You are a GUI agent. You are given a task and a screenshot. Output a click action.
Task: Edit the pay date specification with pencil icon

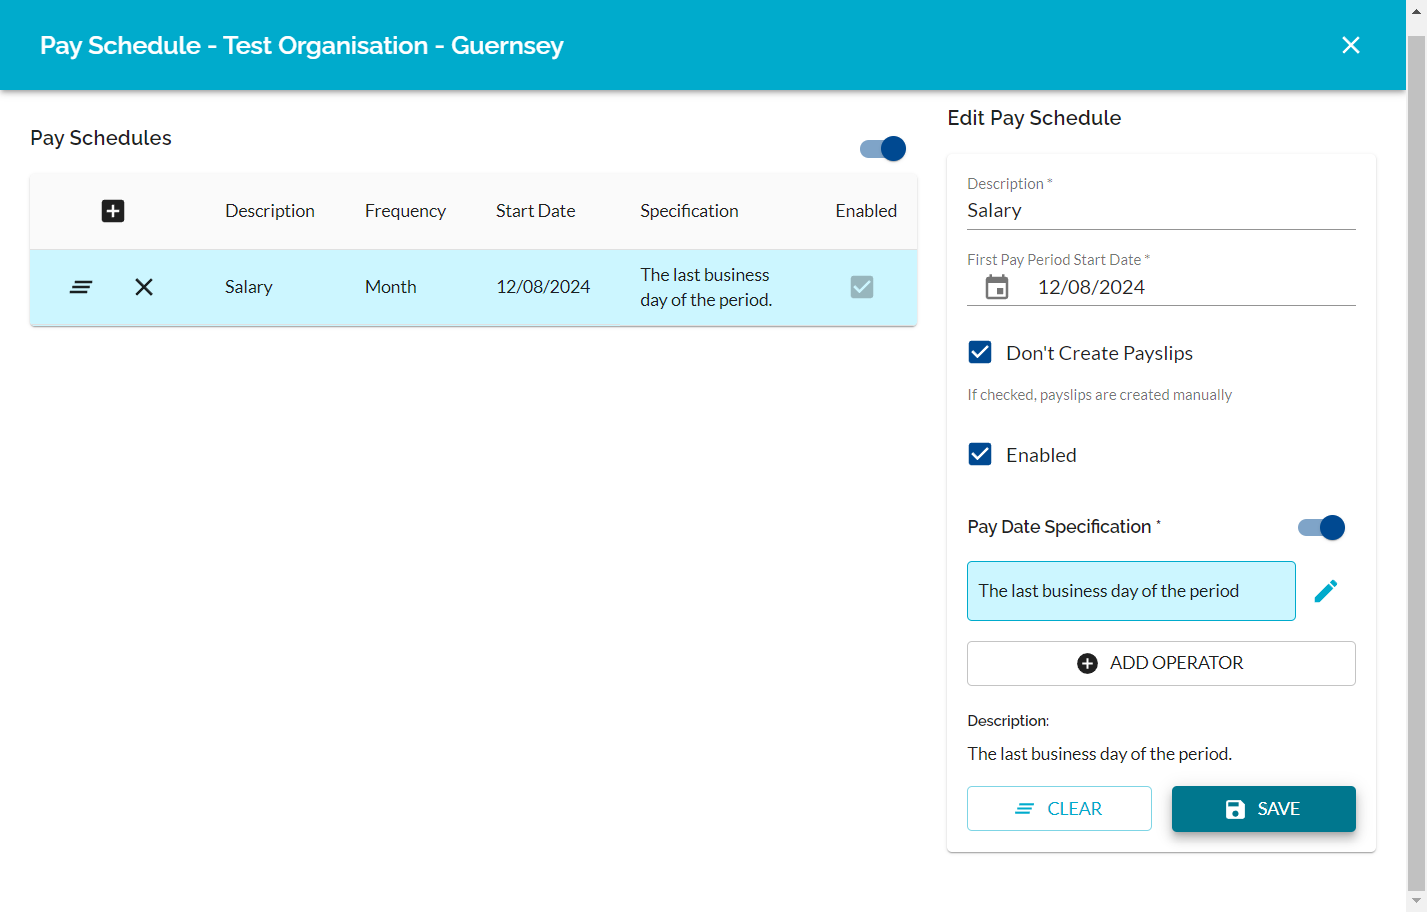1326,591
